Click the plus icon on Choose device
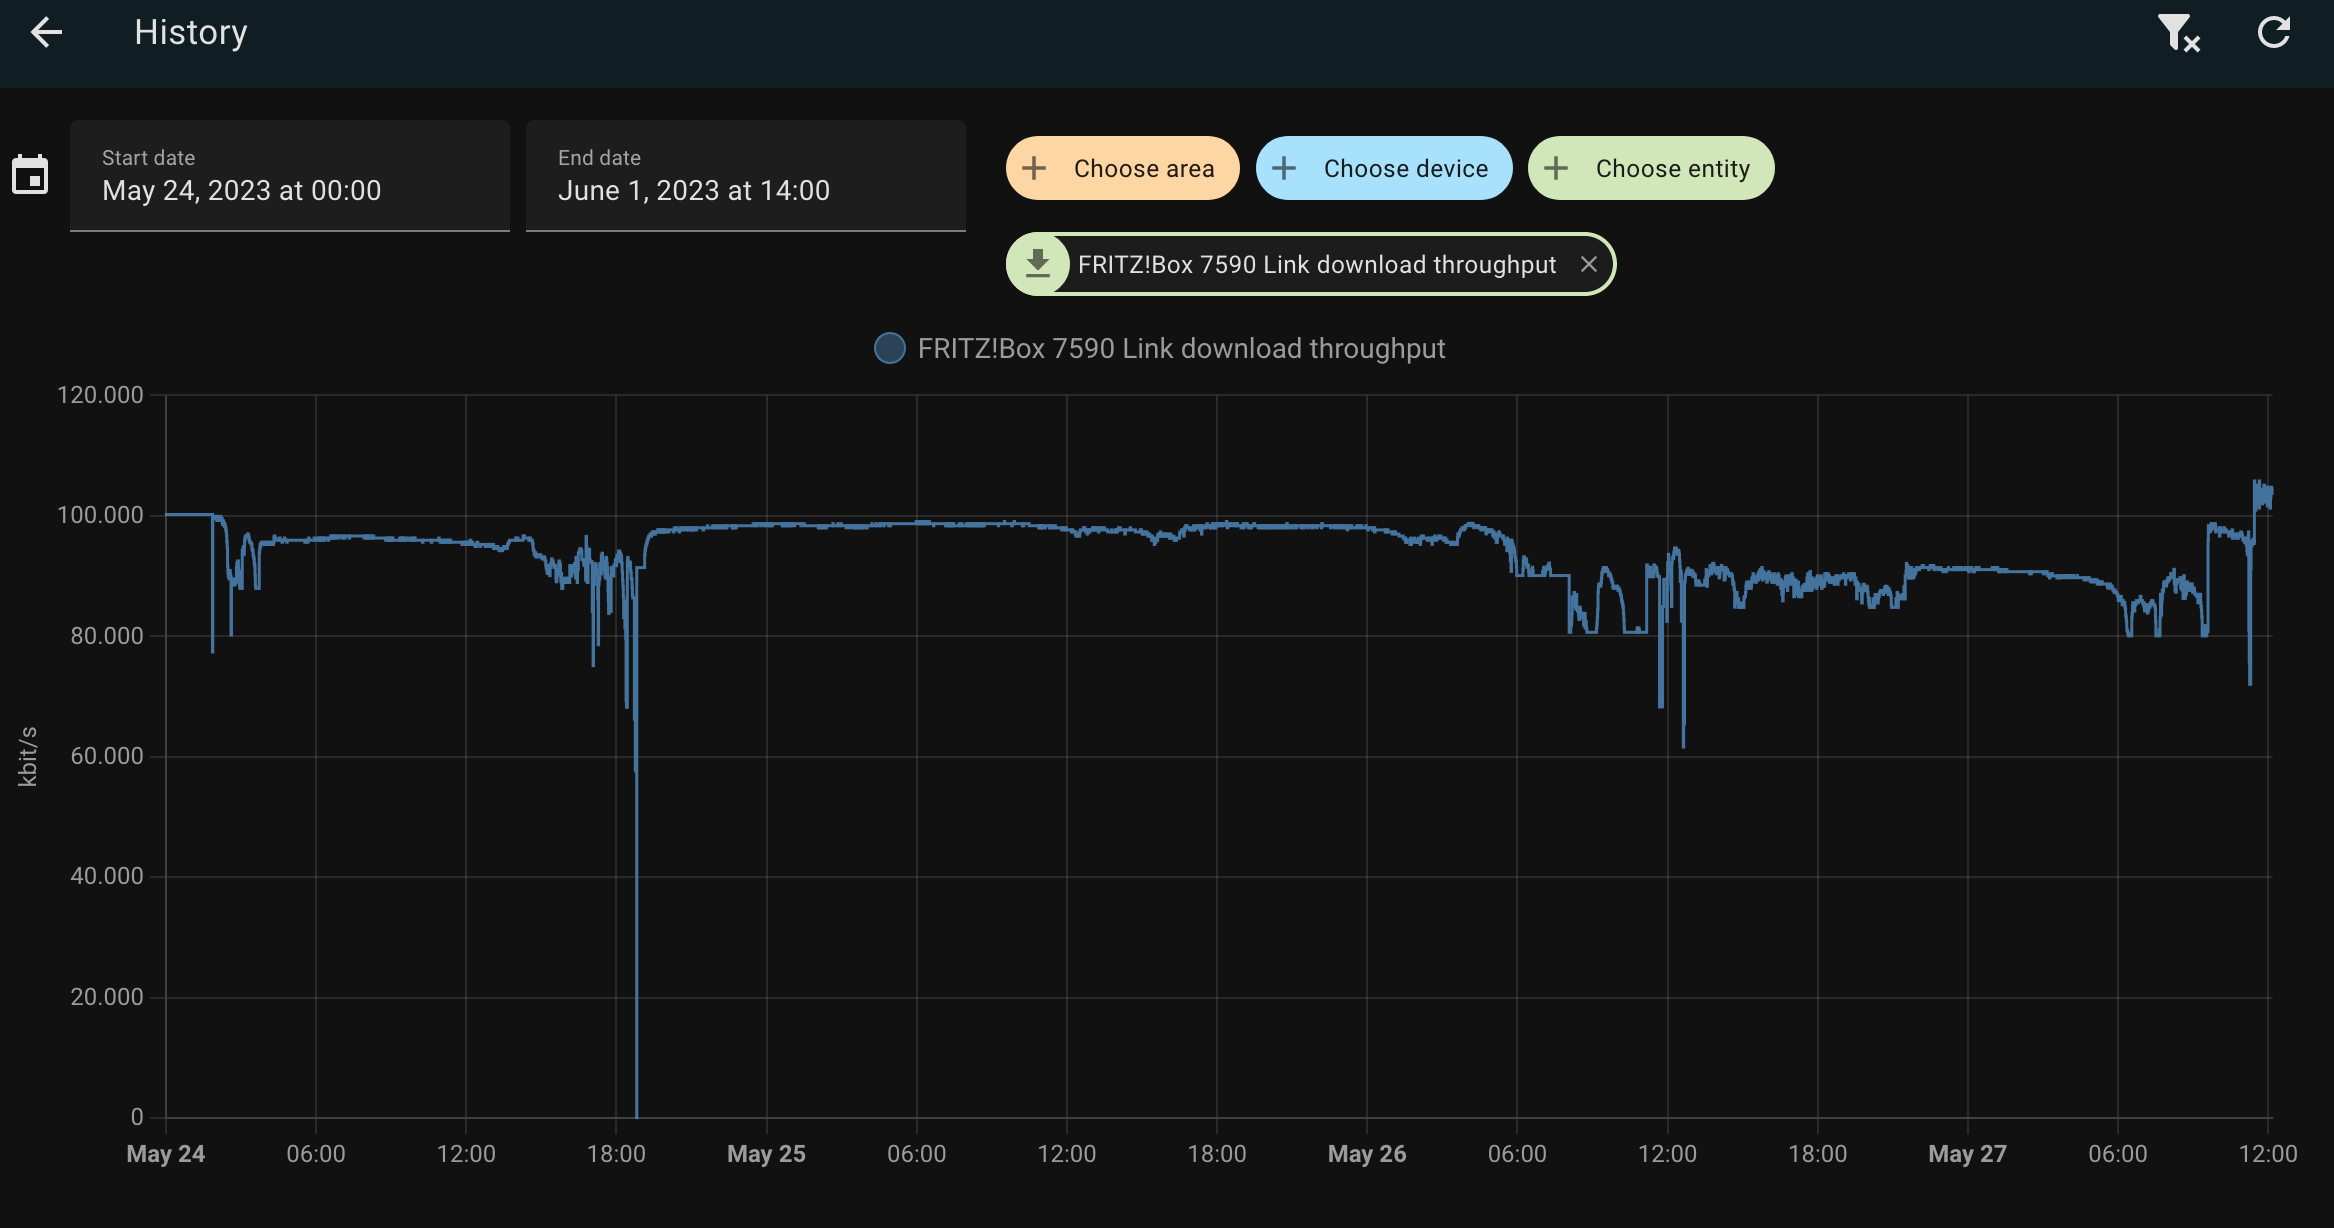 coord(1284,167)
